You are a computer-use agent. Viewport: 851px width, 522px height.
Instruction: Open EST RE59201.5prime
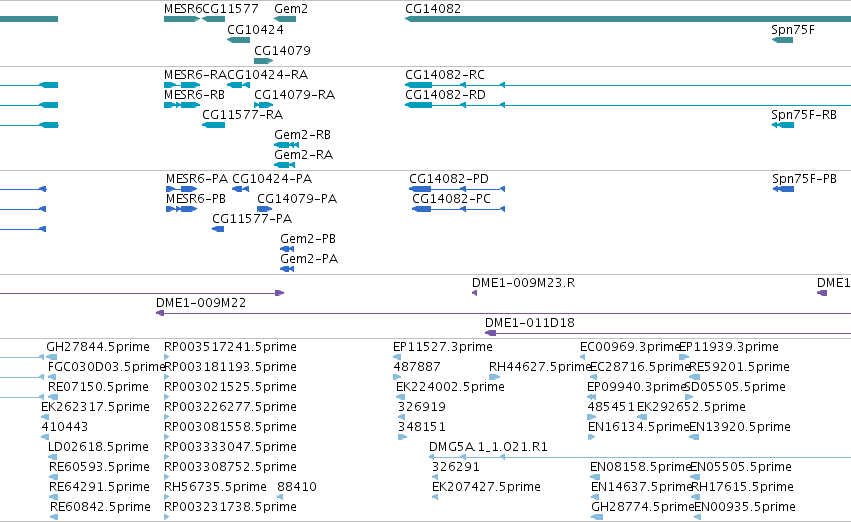coord(739,367)
